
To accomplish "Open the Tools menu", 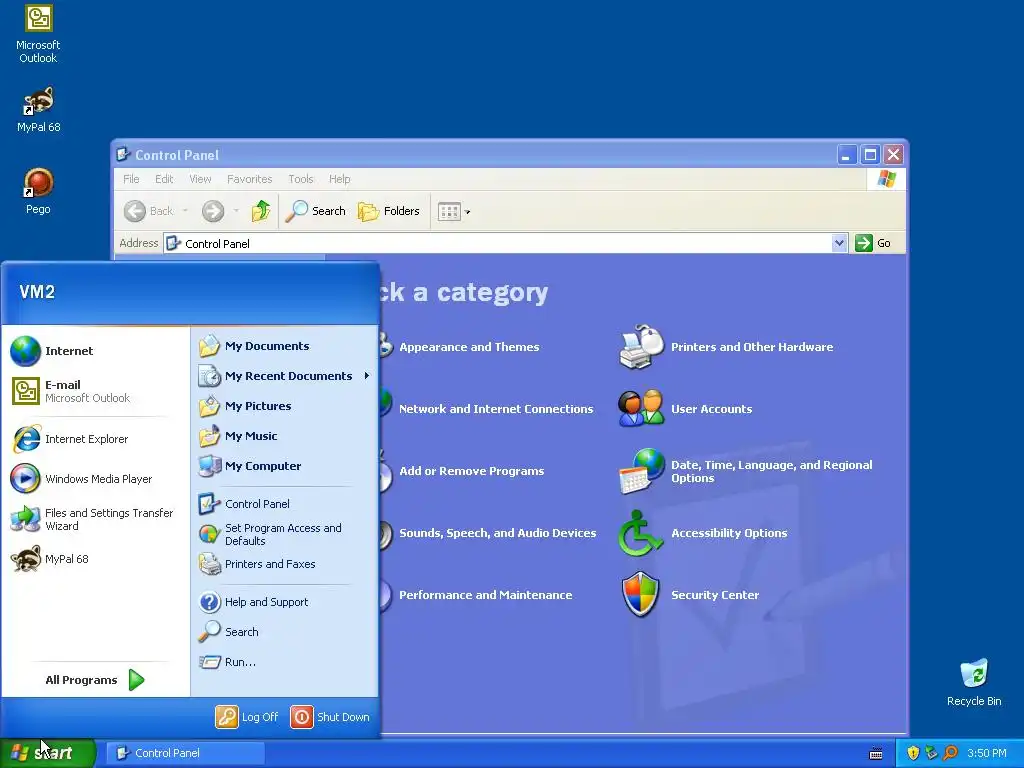I will (301, 179).
